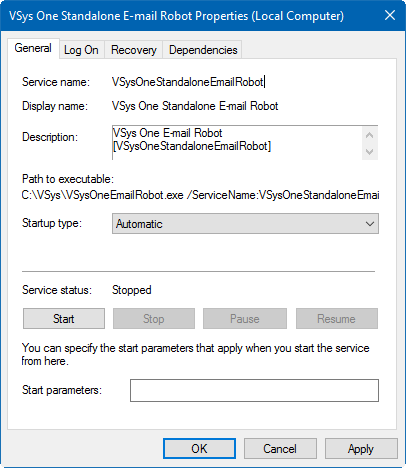Confirm with the OK button
Image resolution: width=406 pixels, height=468 pixels.
point(199,449)
